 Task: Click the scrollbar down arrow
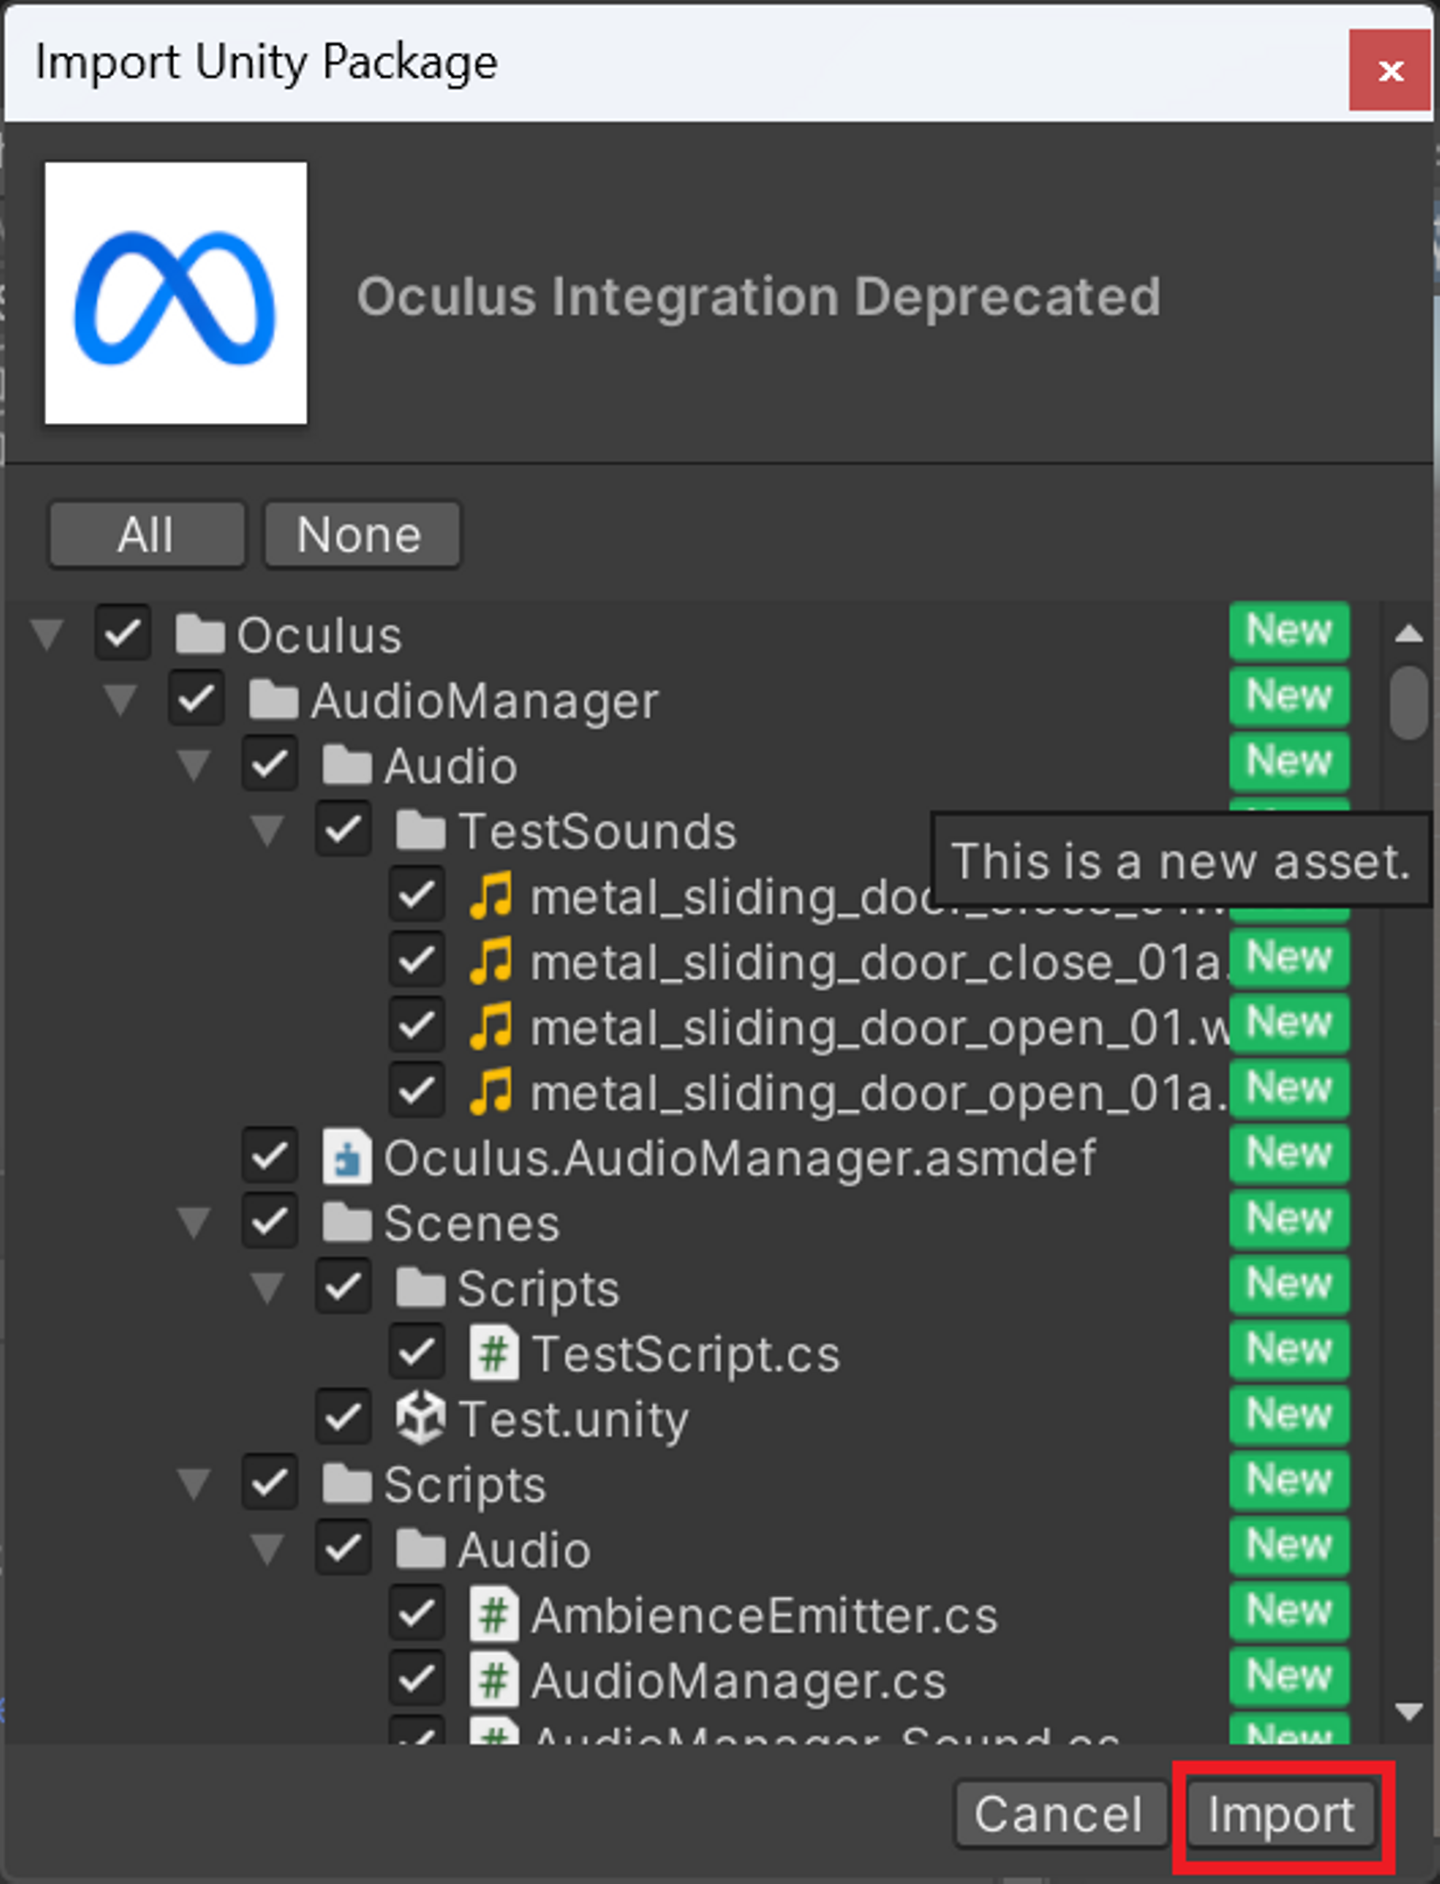[x=1409, y=1712]
